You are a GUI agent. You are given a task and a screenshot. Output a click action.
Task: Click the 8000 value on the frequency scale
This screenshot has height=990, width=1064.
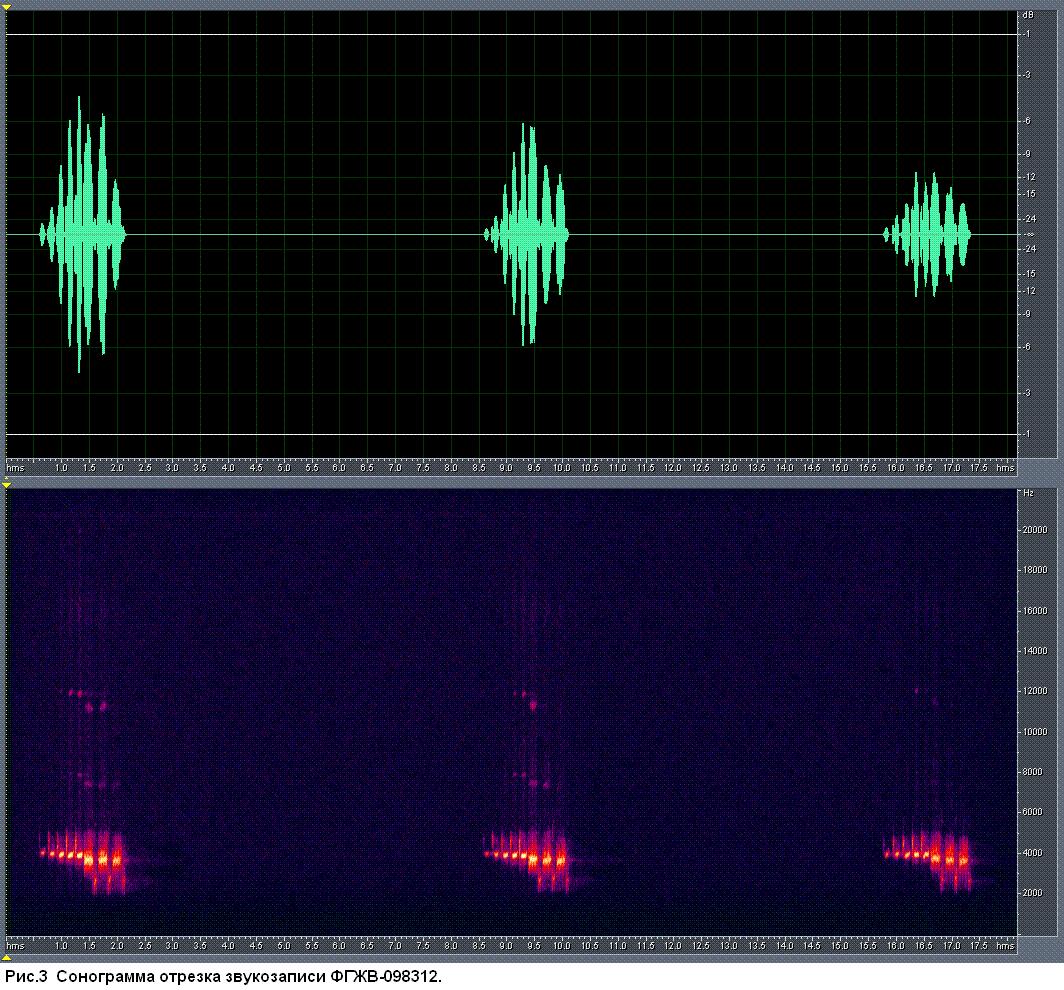click(x=1033, y=772)
